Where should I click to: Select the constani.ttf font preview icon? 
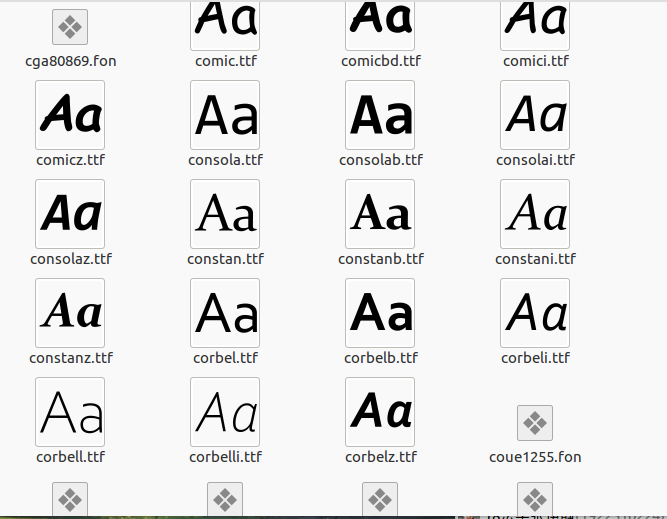tap(535, 214)
